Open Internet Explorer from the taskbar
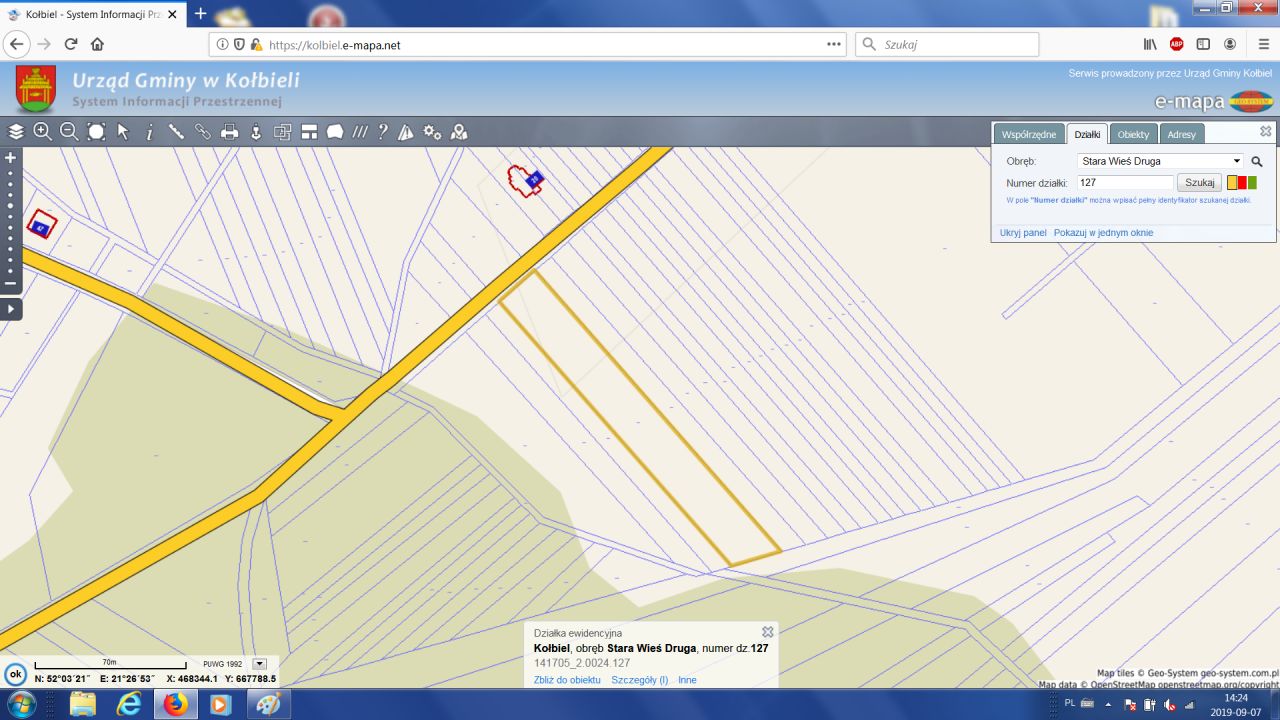Image resolution: width=1280 pixels, height=720 pixels. coord(129,704)
